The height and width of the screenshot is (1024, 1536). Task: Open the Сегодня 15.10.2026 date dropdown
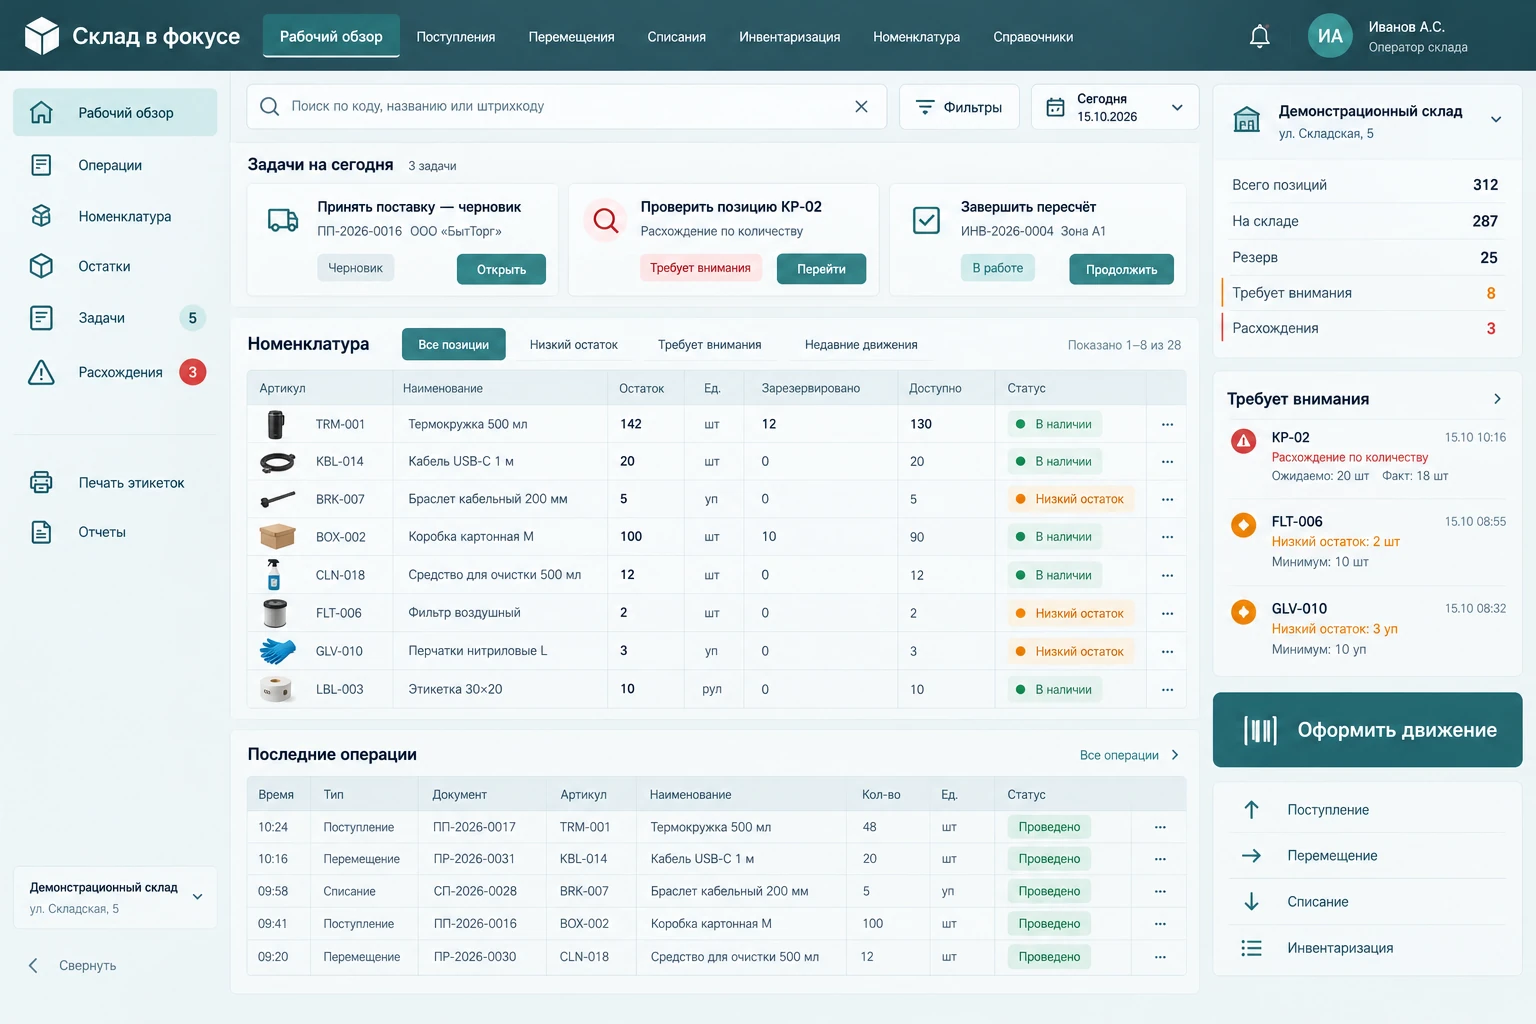1114,107
